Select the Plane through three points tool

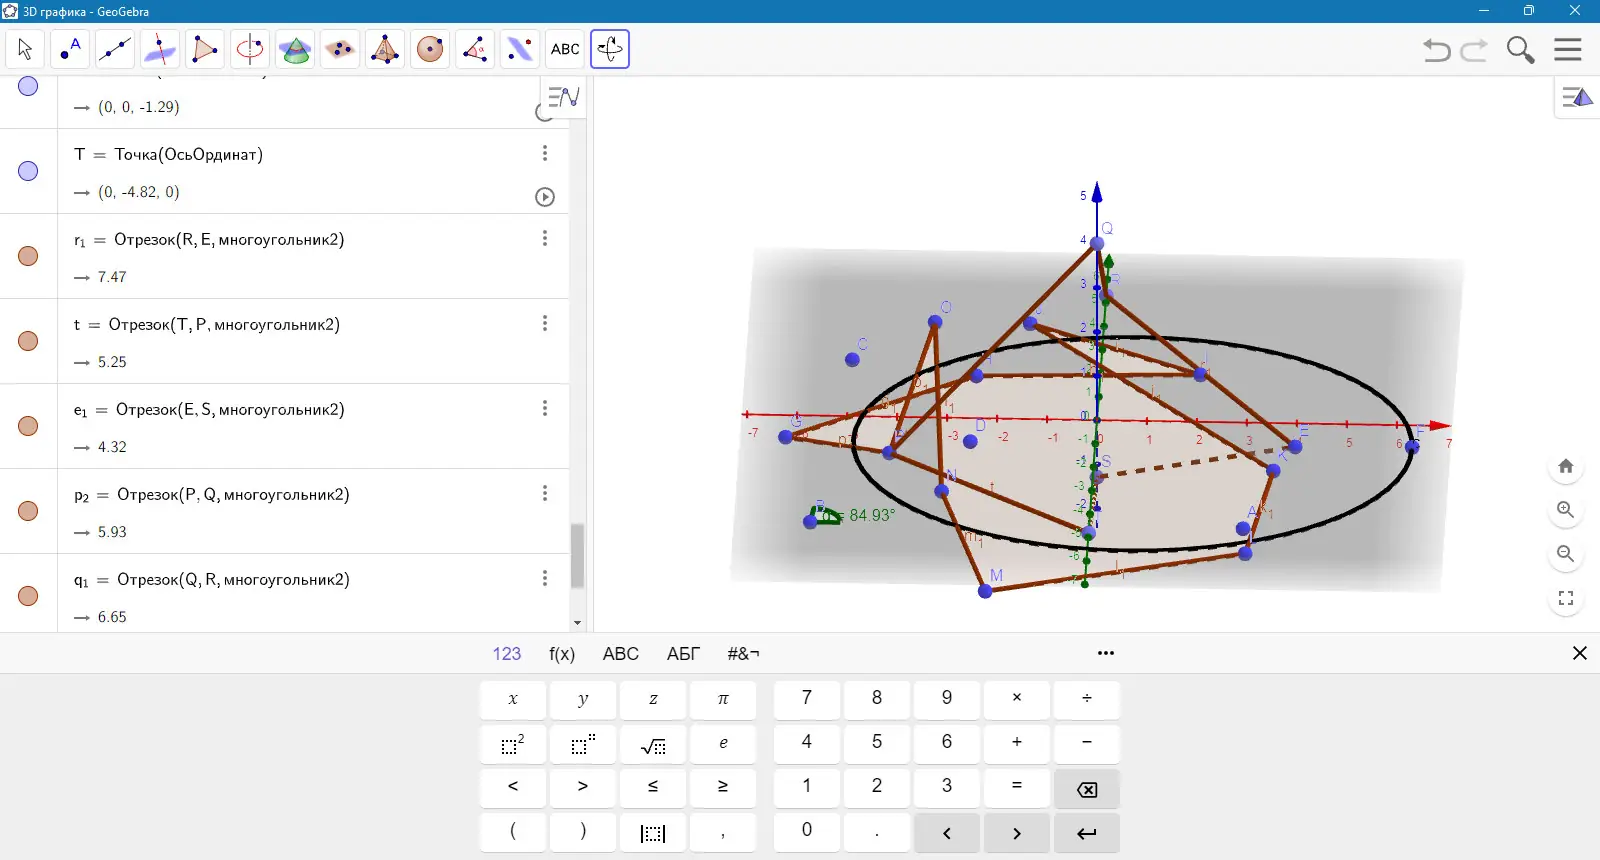tap(340, 49)
